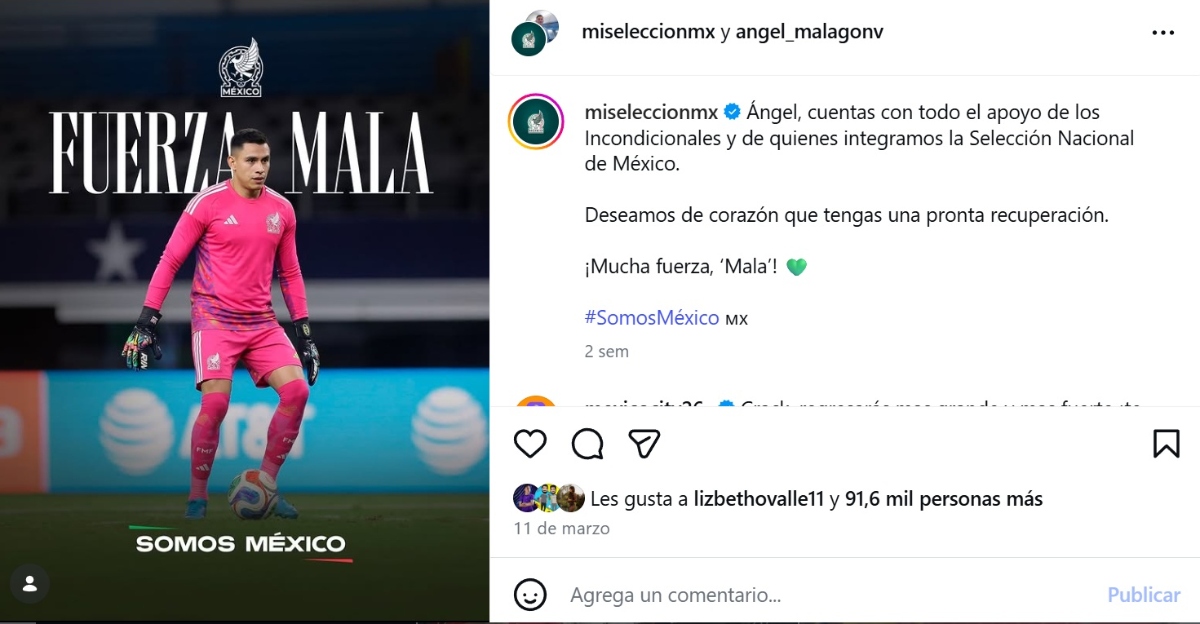Open emoji picker in comment box
Viewport: 1200px width, 624px height.
point(530,594)
